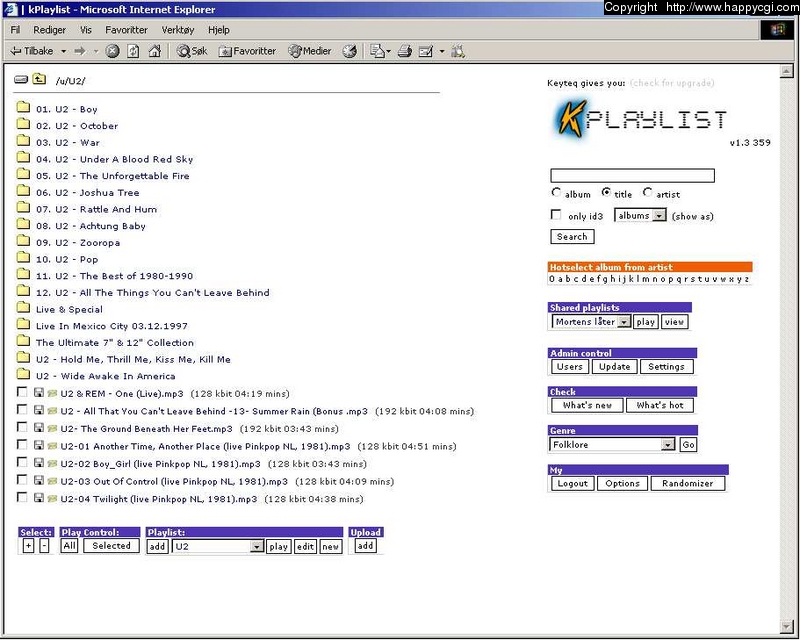
Task: Click save disk icon for The Ground Beneath Her Feet
Action: 39,428
